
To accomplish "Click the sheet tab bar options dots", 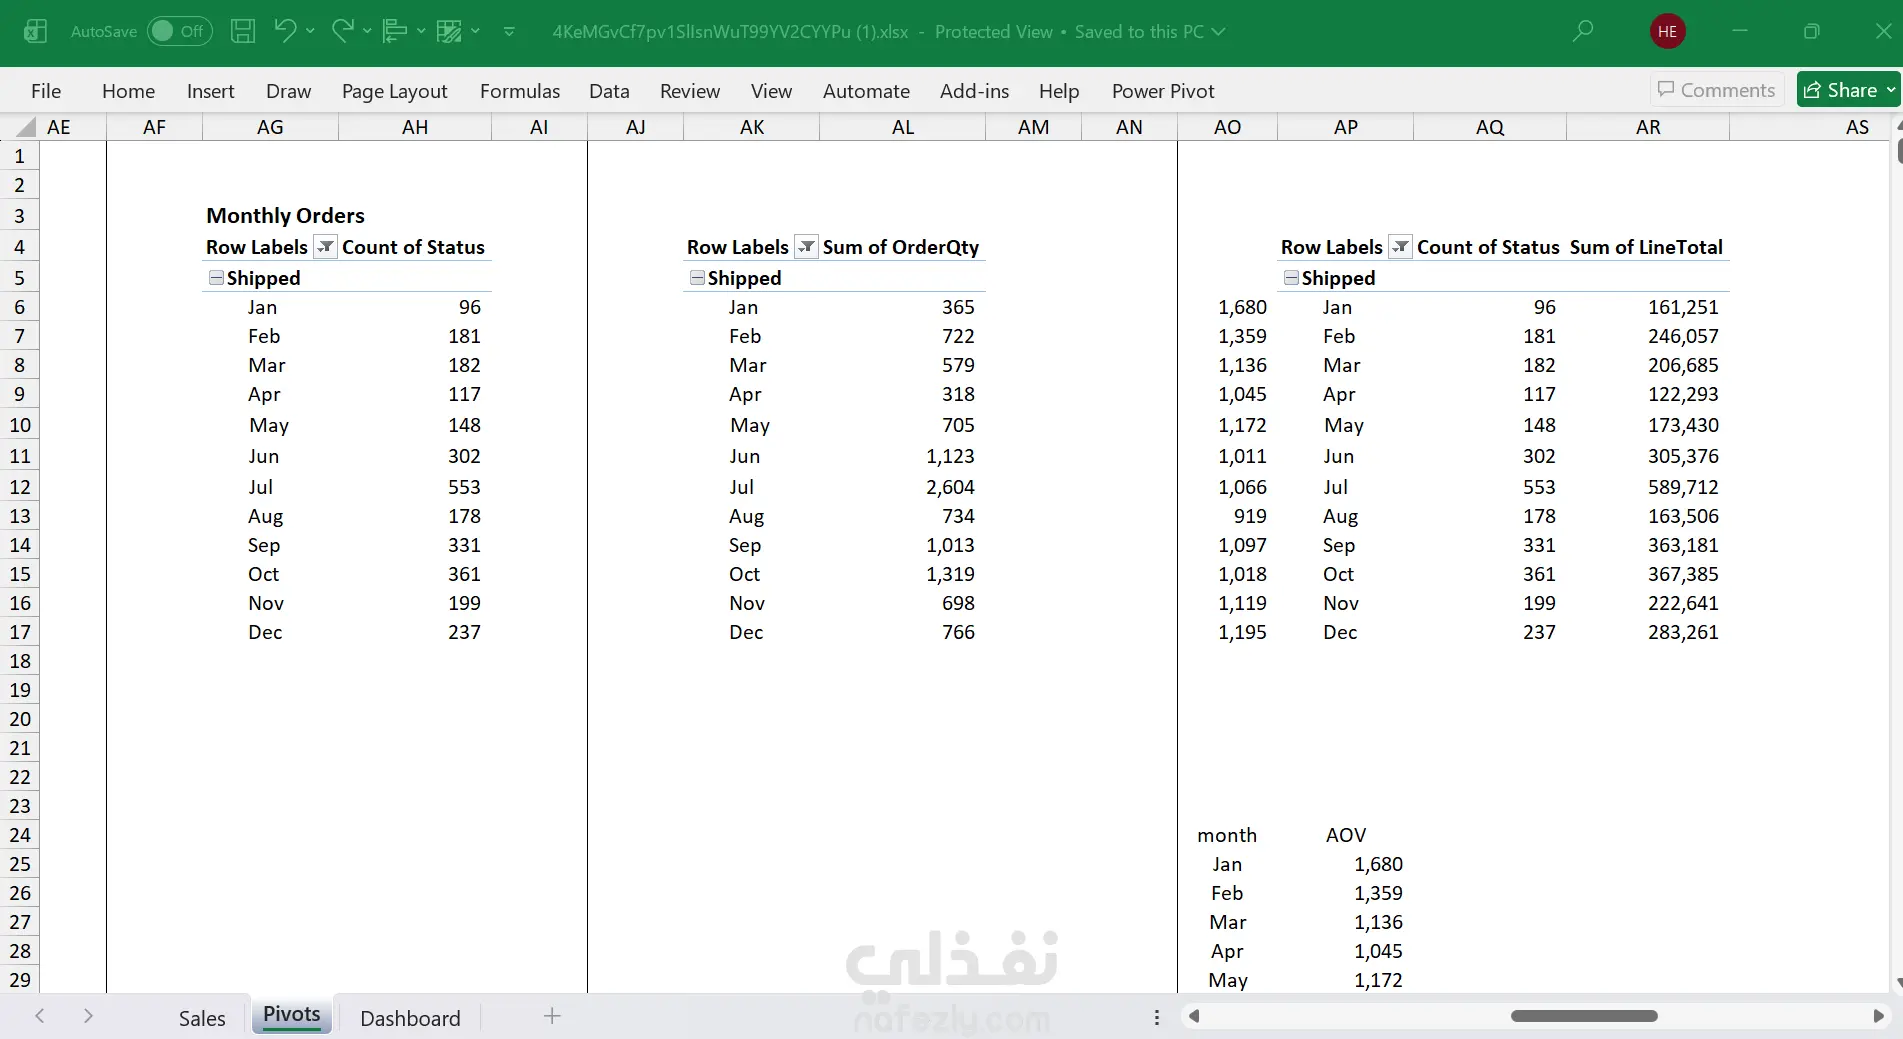I will click(1157, 1017).
